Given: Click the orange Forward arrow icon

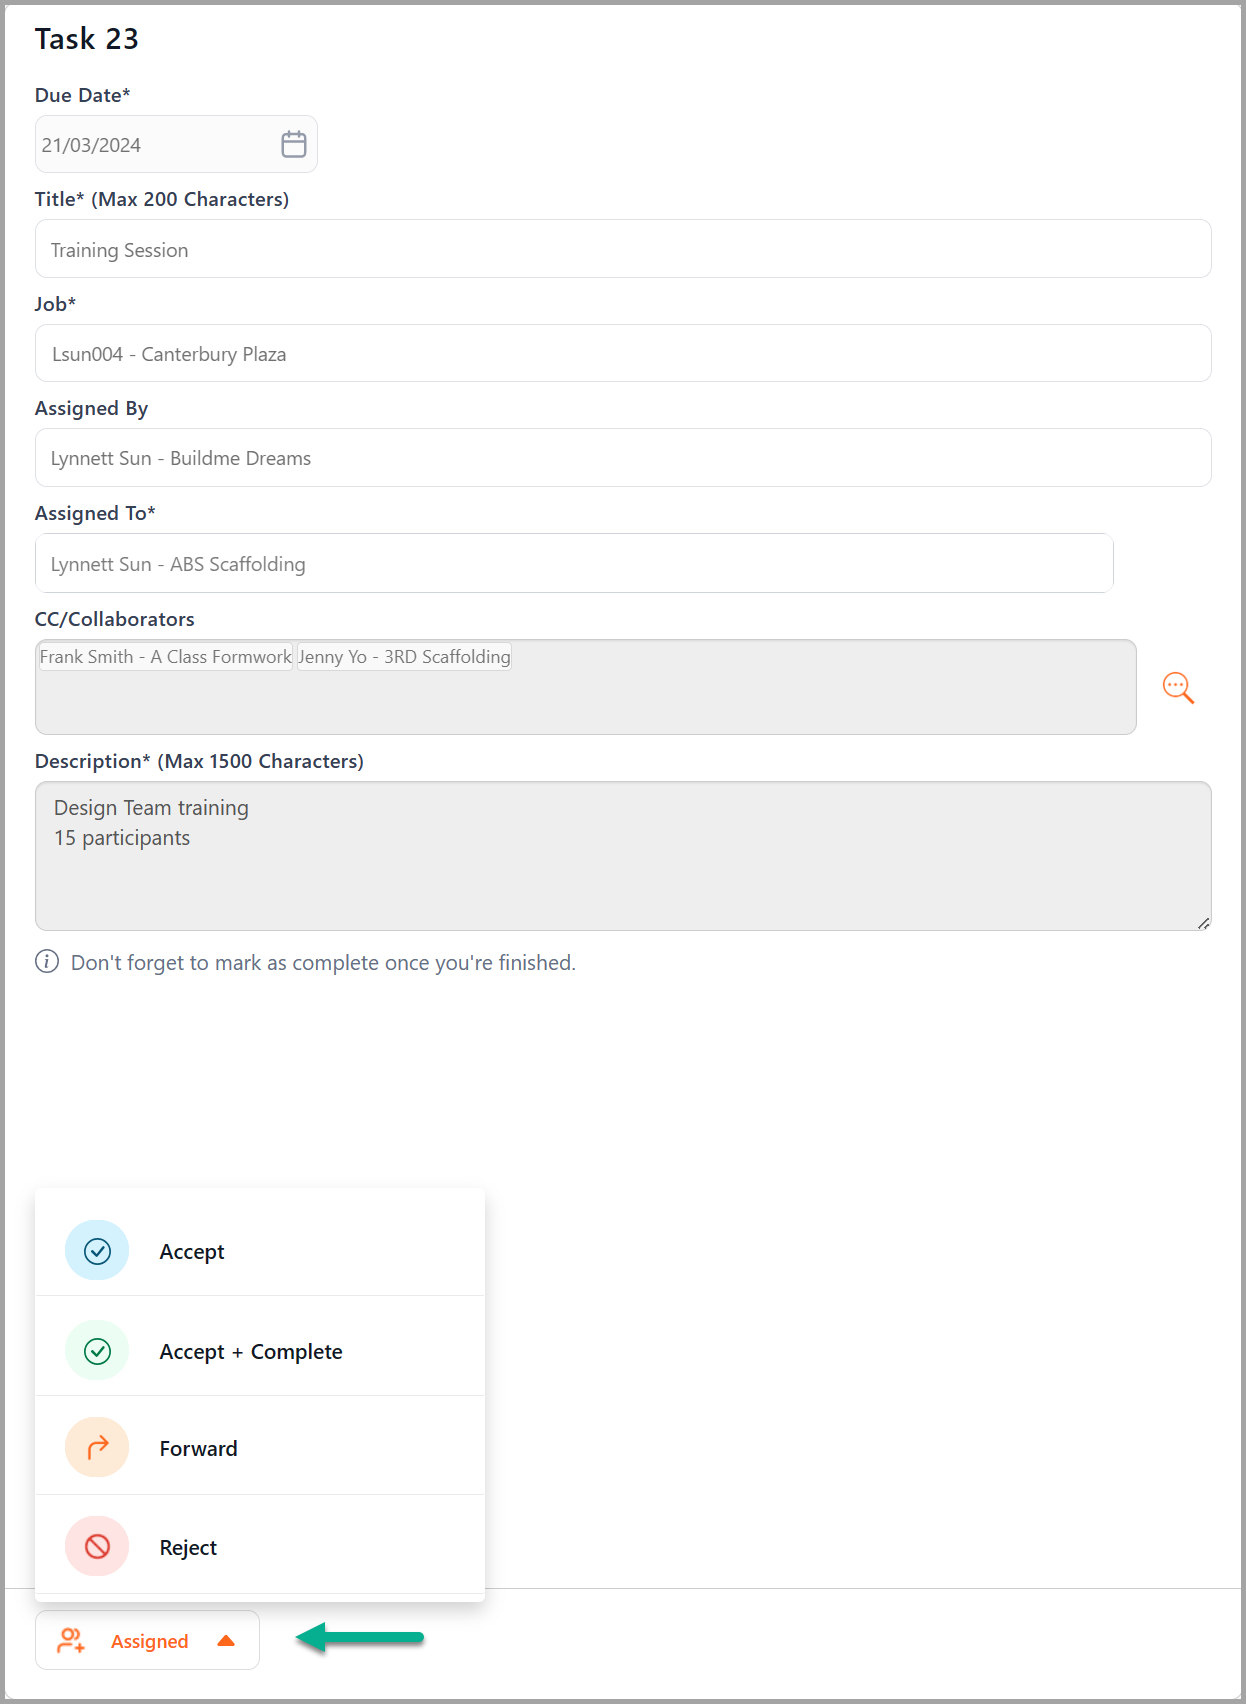Looking at the screenshot, I should tap(97, 1447).
